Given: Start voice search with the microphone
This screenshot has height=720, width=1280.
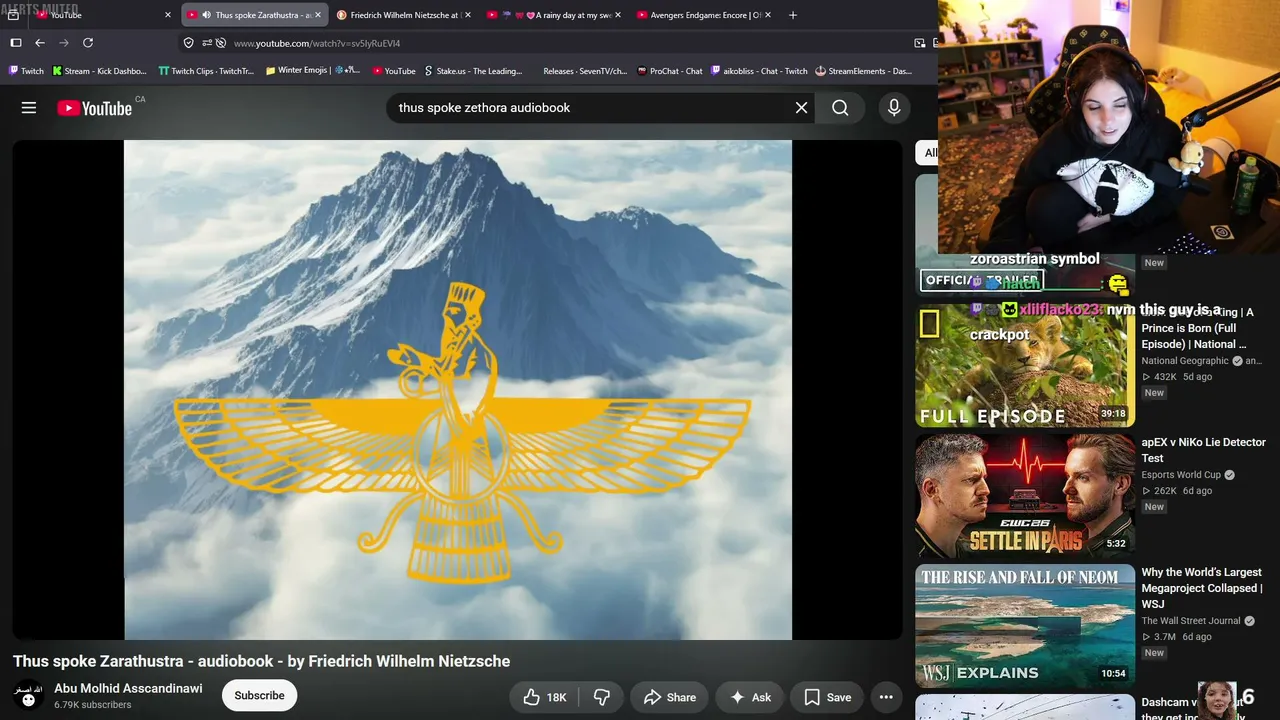Looking at the screenshot, I should [894, 108].
